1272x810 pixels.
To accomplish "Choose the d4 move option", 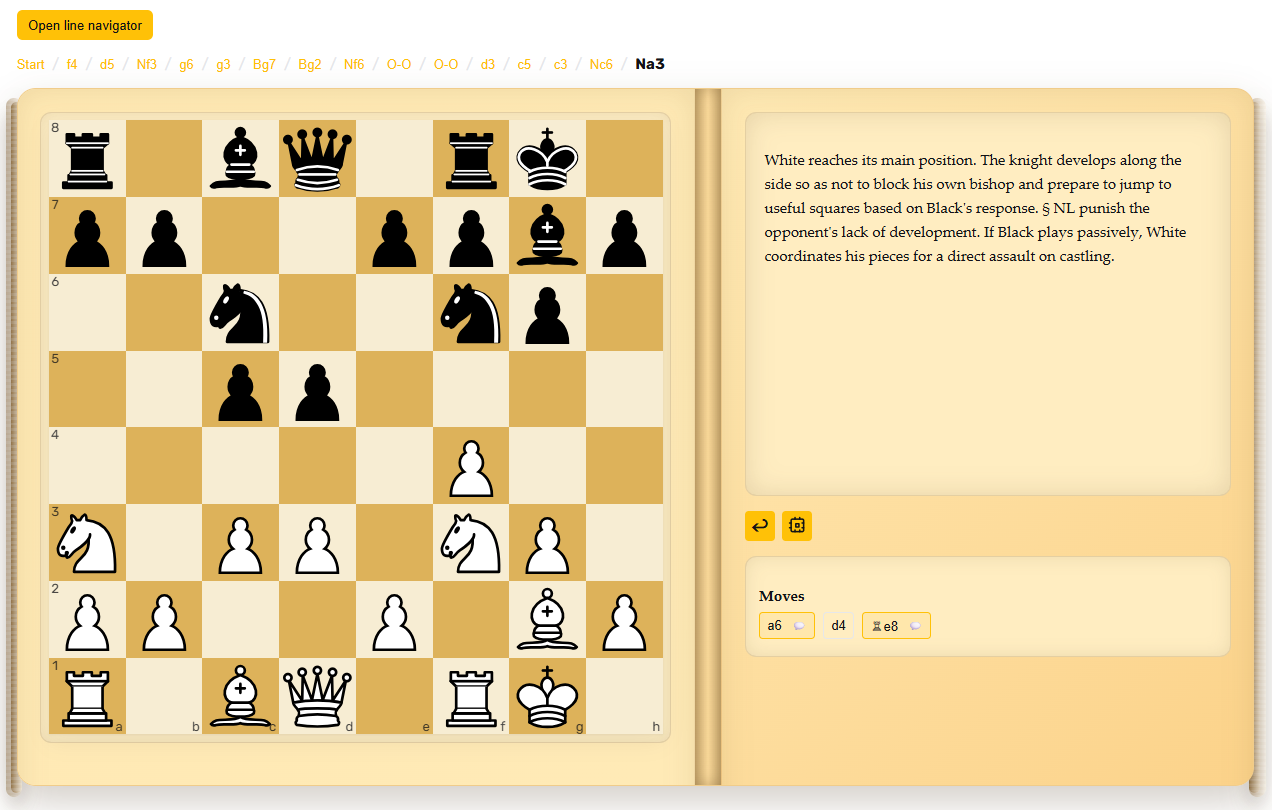I will click(839, 626).
